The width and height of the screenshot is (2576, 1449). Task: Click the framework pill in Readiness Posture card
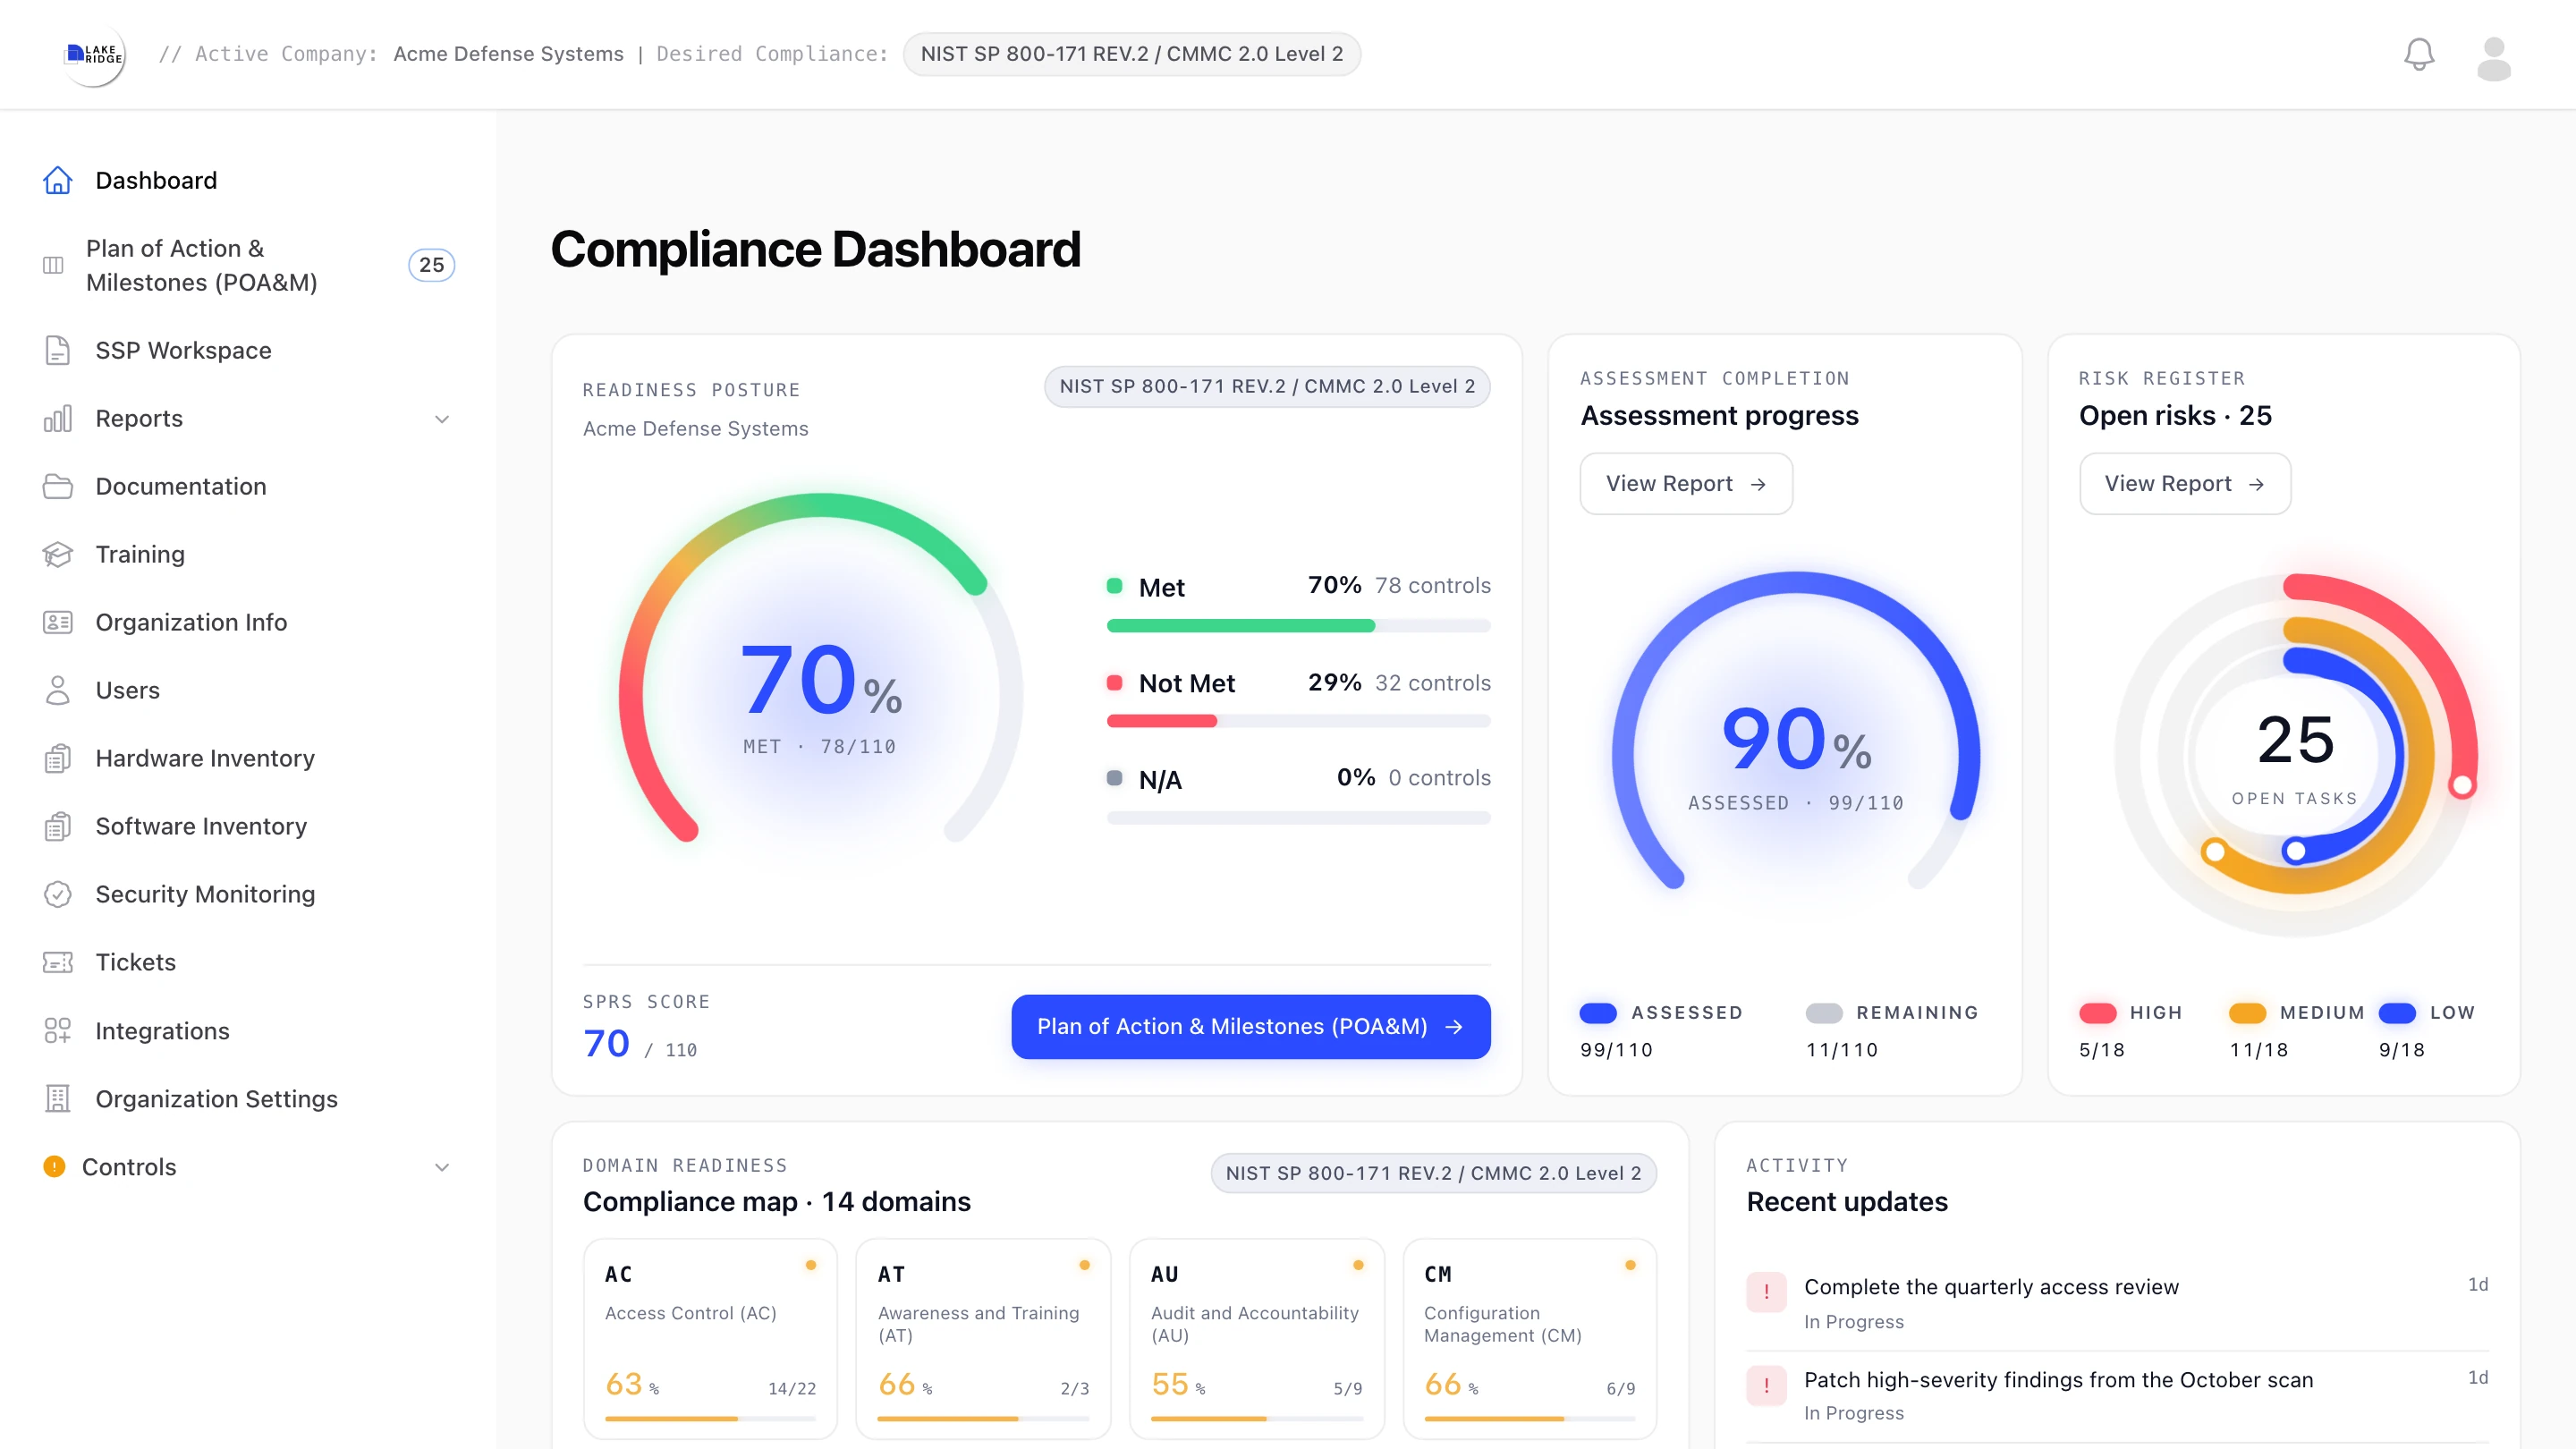point(1267,386)
